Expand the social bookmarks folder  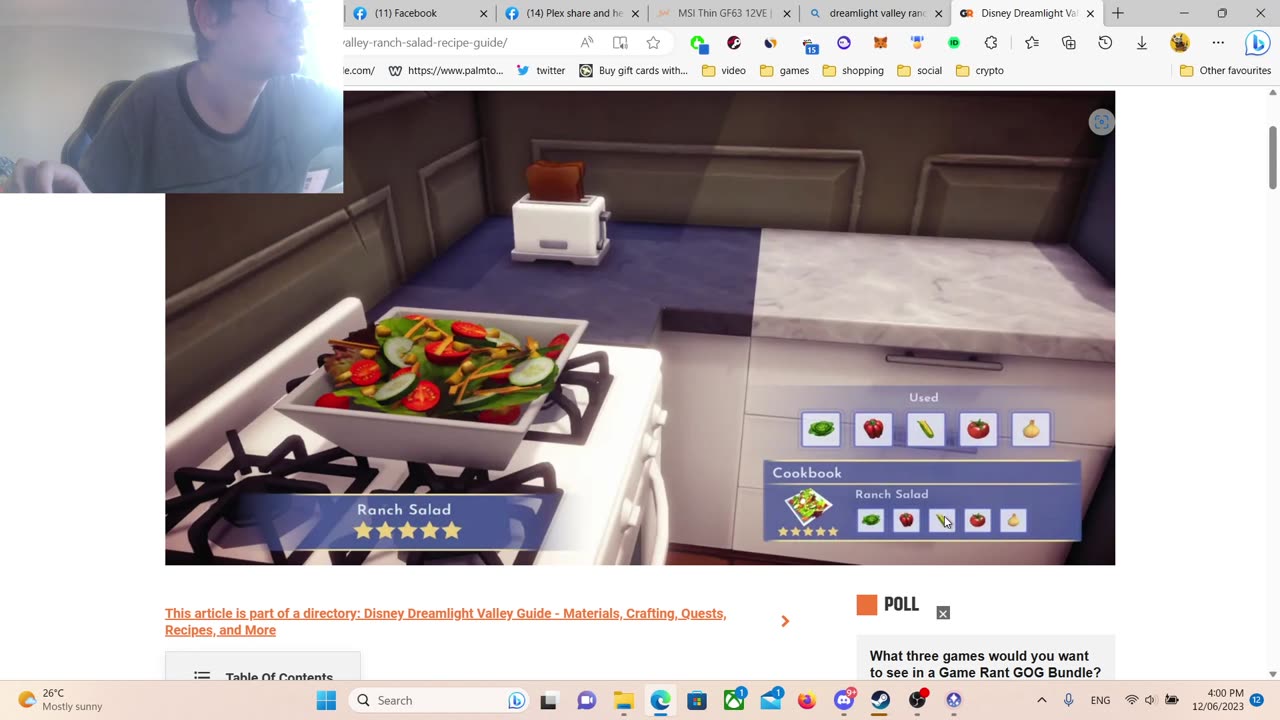[x=919, y=71]
